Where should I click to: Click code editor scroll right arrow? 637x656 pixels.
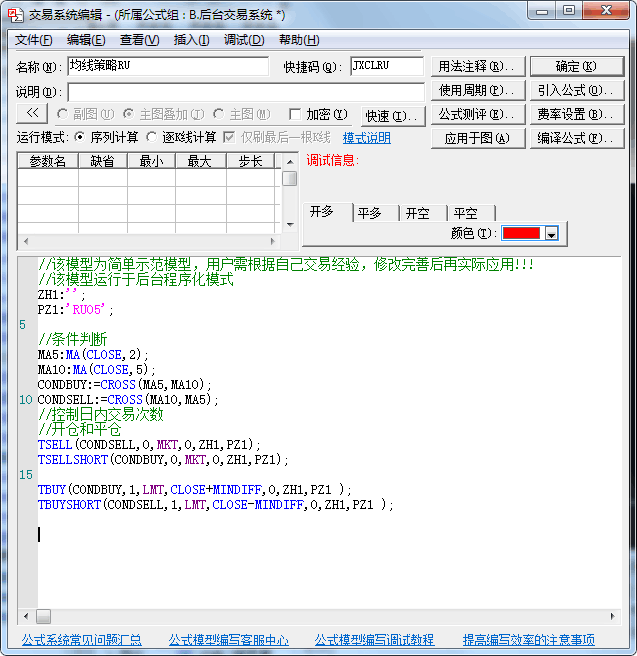tap(612, 616)
